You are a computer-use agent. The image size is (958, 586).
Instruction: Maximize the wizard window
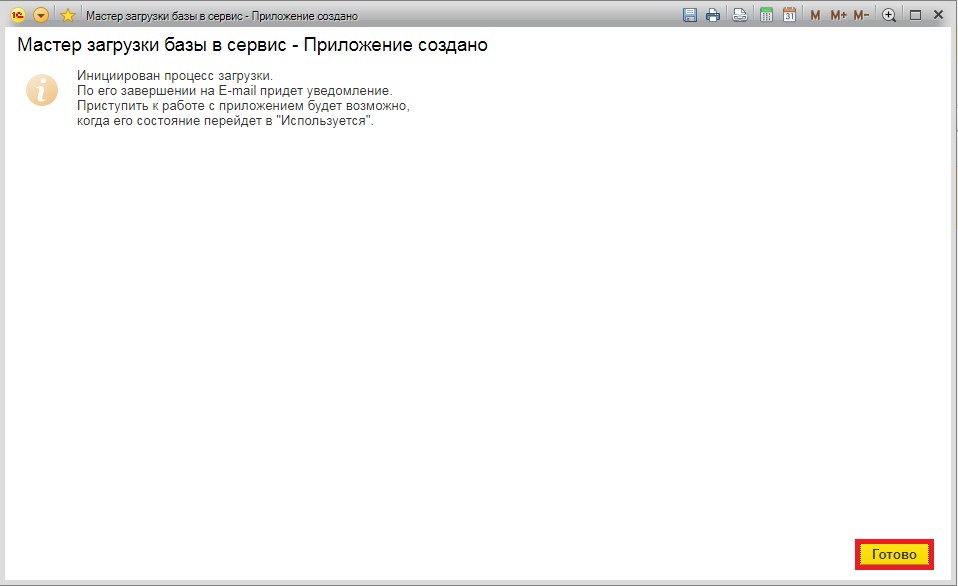point(914,15)
